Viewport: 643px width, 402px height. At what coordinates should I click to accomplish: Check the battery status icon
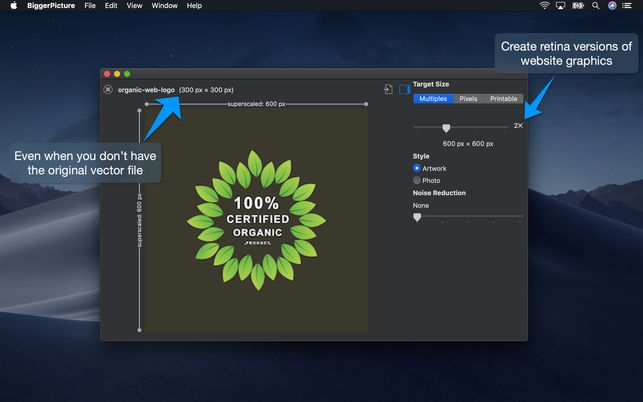[578, 6]
